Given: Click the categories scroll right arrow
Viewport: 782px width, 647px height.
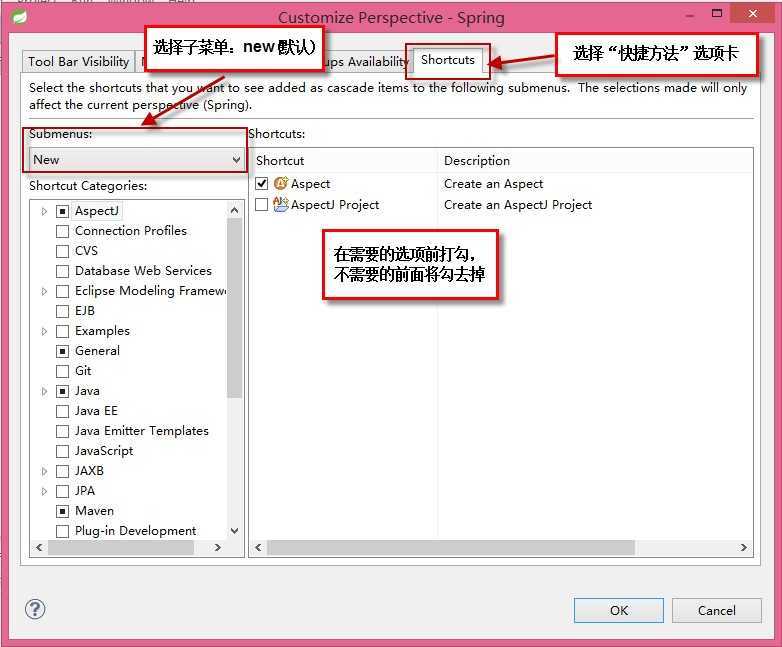Looking at the screenshot, I should click(217, 548).
